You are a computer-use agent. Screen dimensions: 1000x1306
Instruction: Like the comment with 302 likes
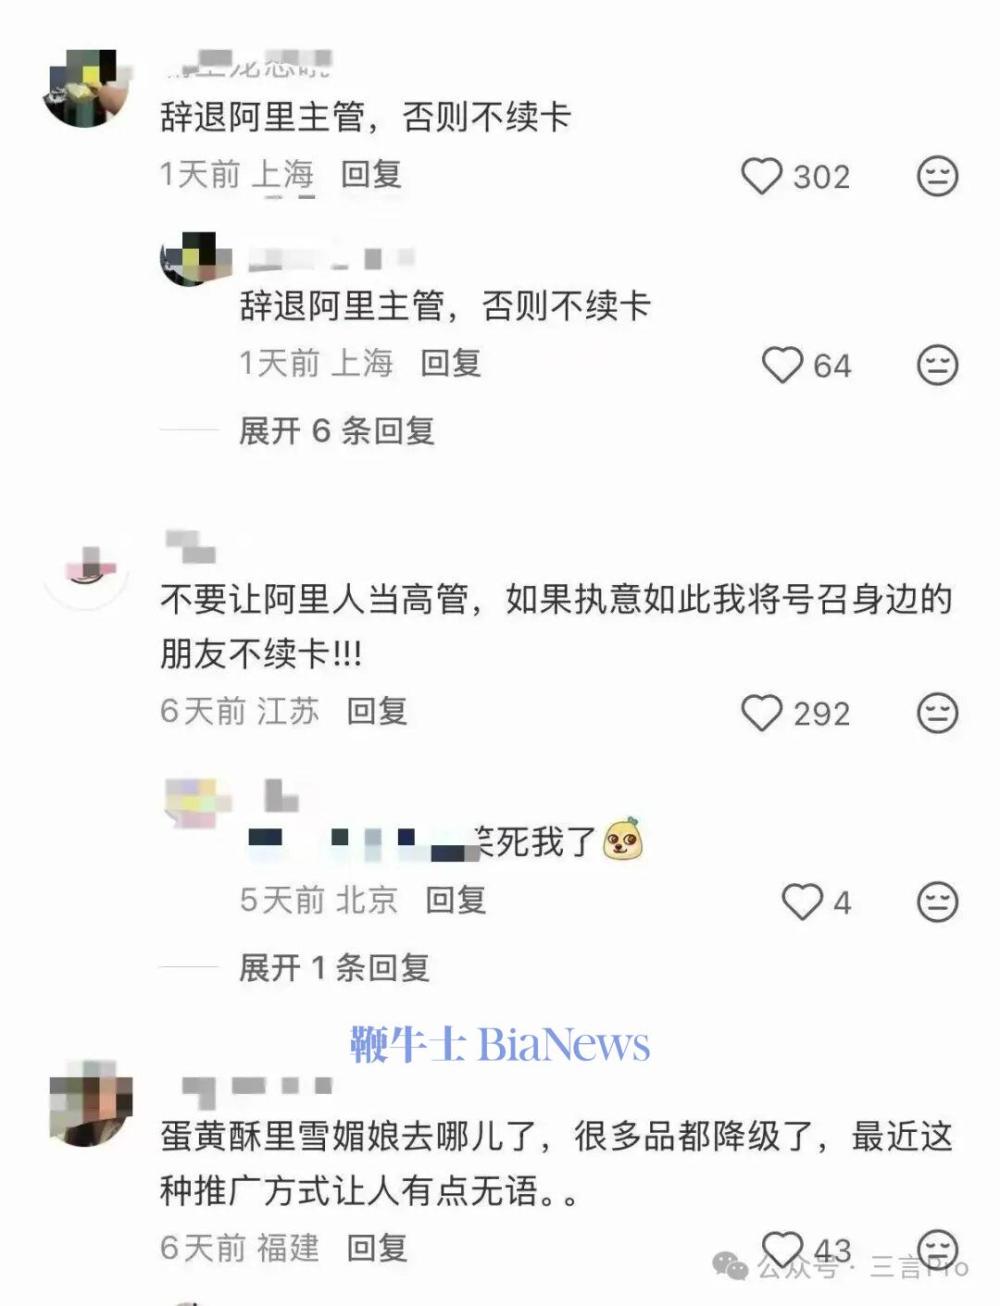point(761,176)
